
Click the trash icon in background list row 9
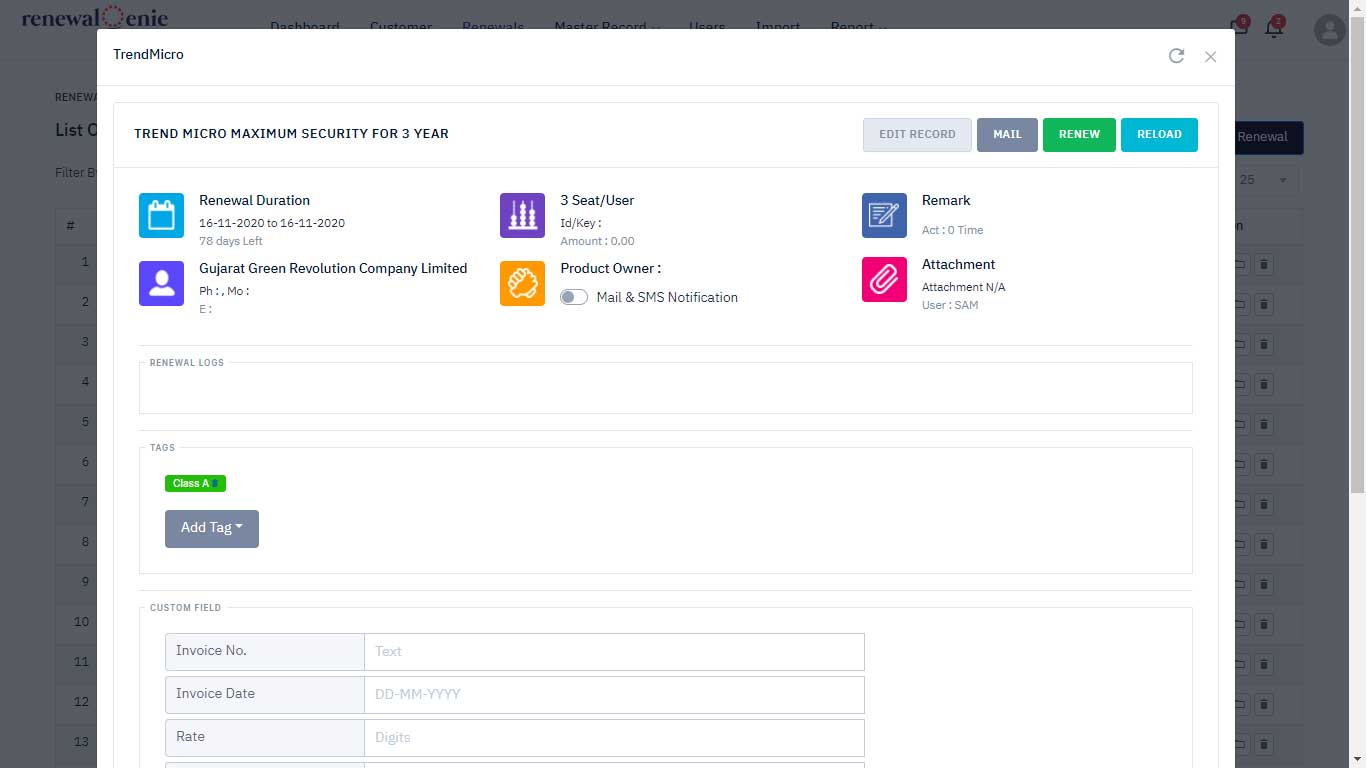click(x=1264, y=585)
